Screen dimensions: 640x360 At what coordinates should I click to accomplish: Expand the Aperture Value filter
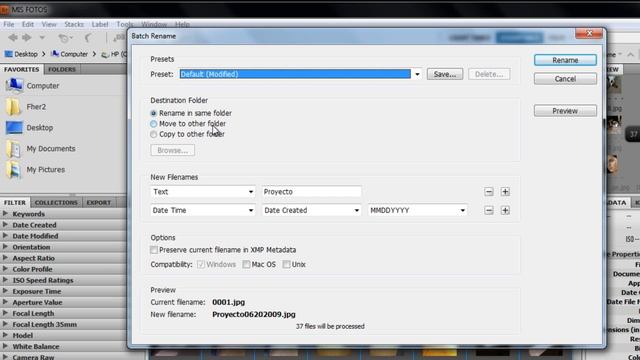point(5,302)
